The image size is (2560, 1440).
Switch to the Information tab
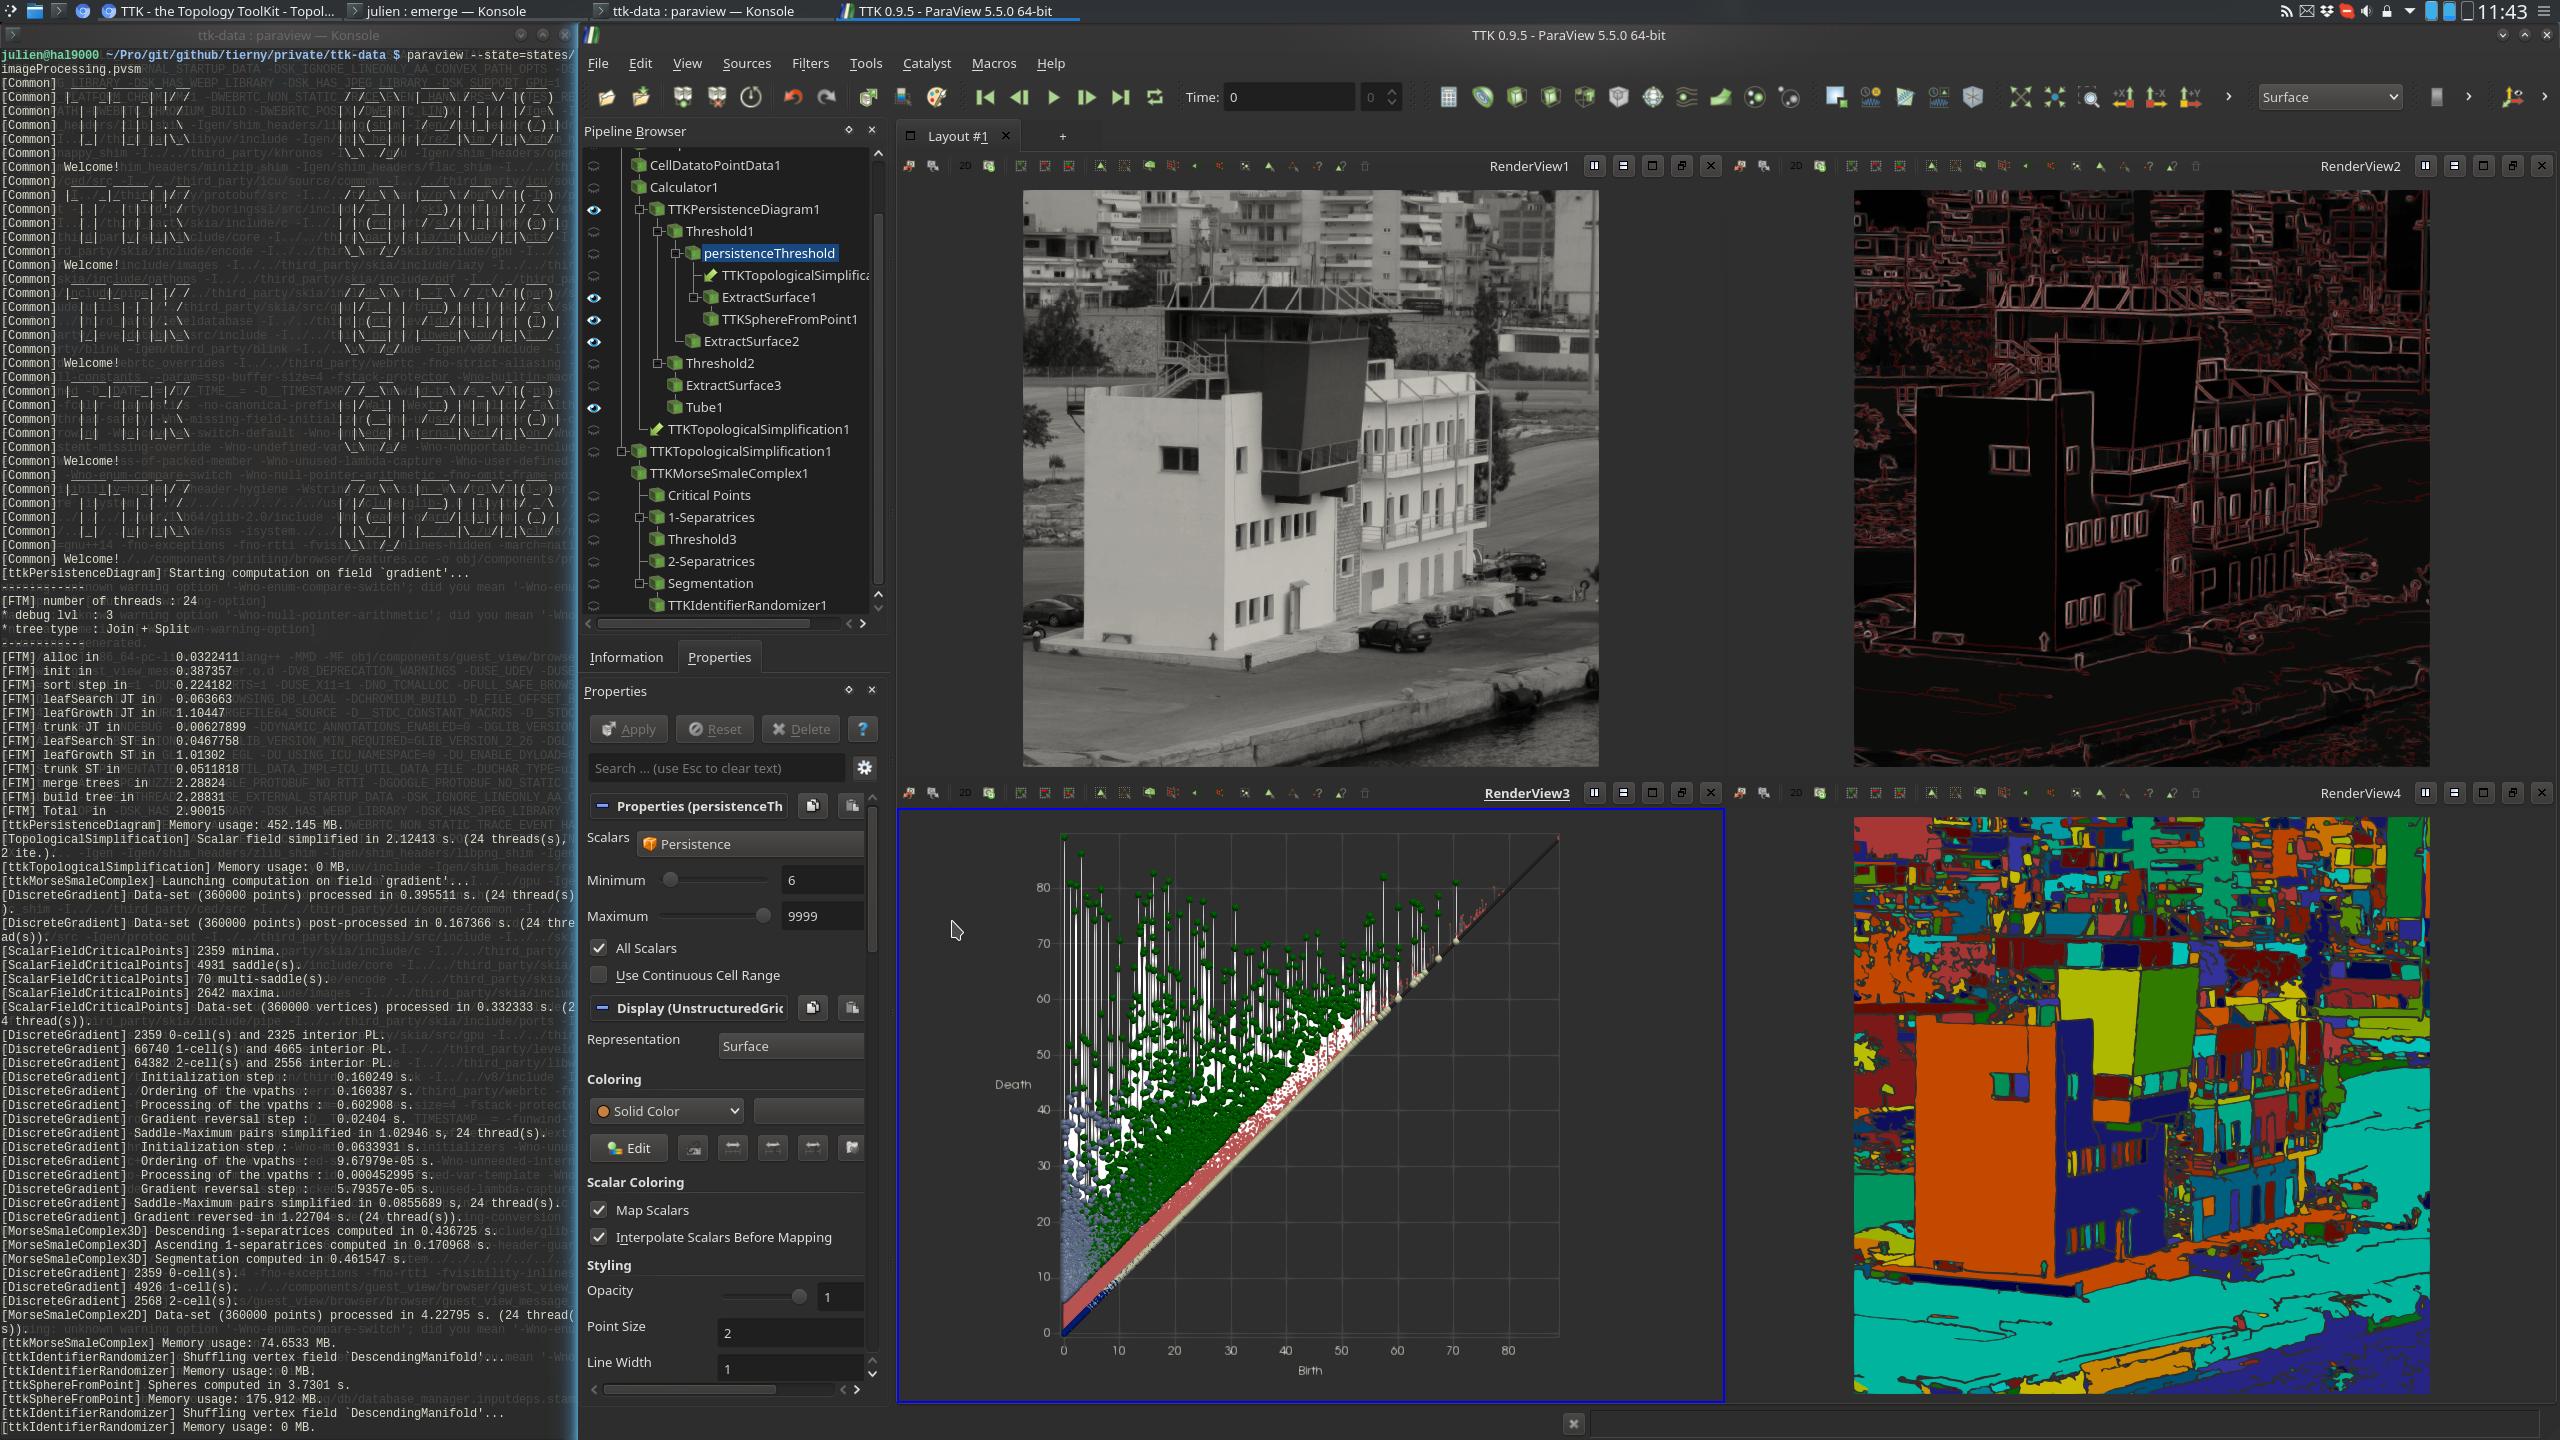(626, 657)
